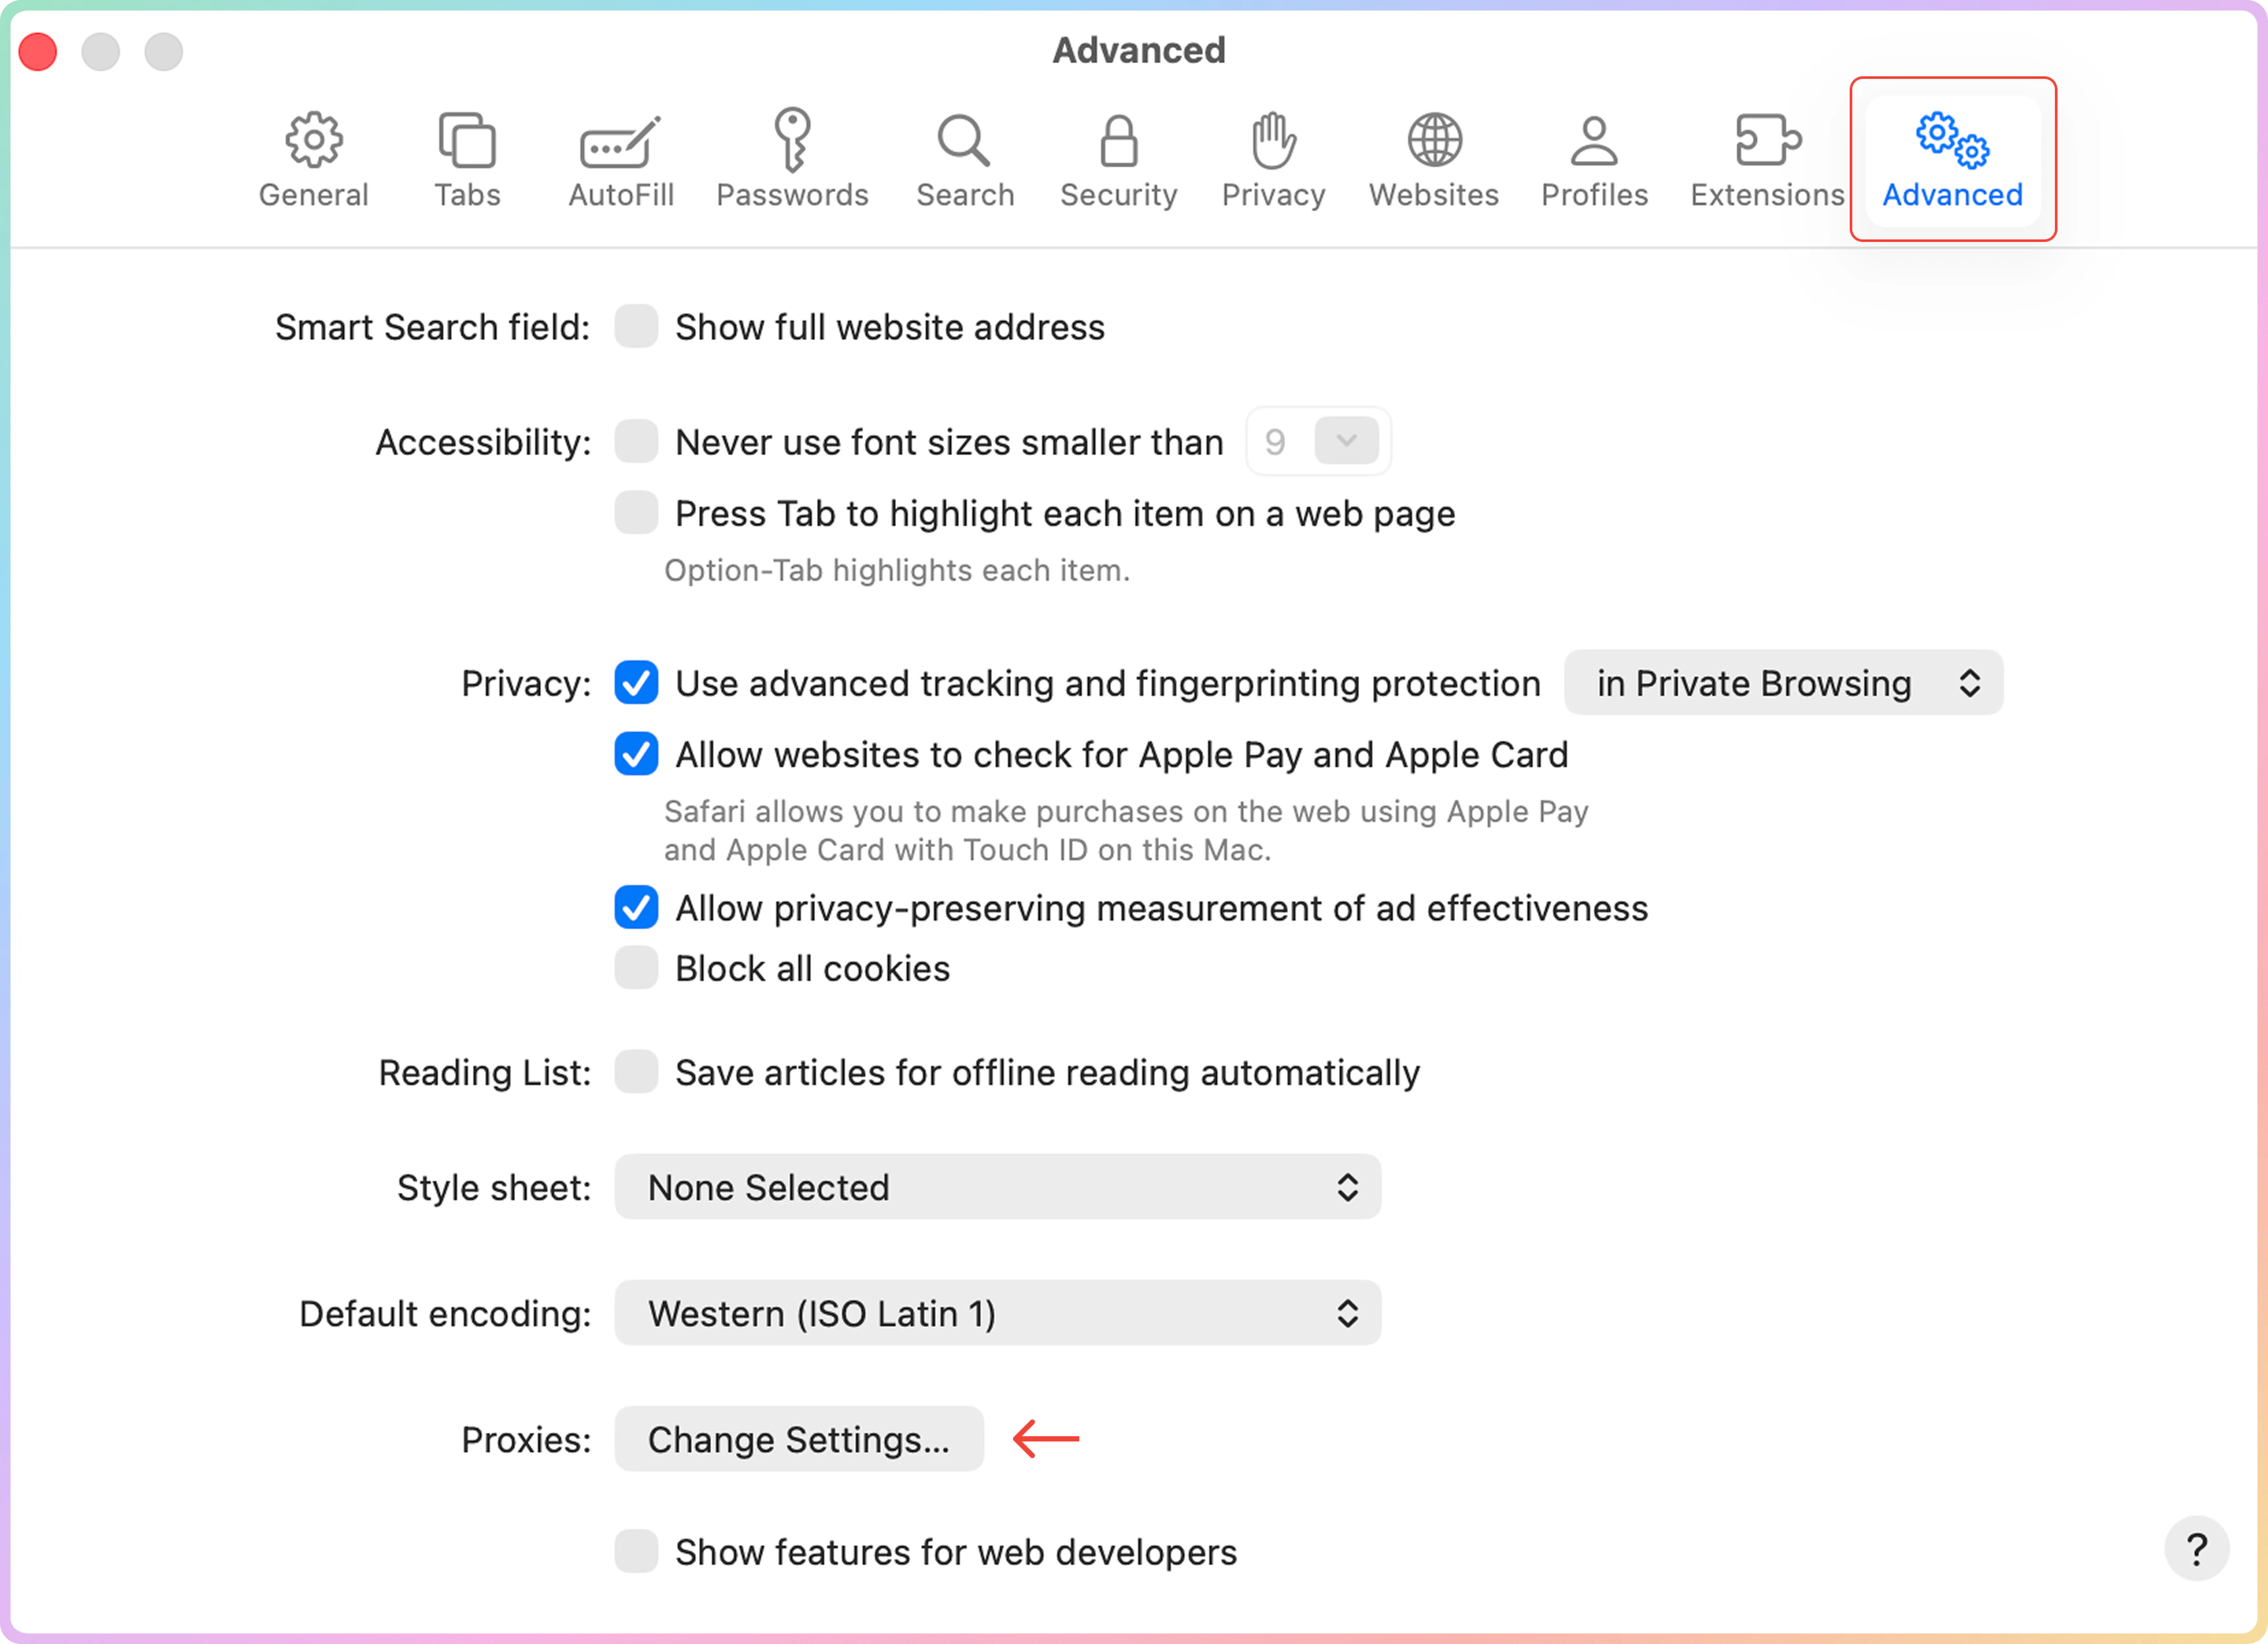
Task: Expand the Style sheet None Selected menu
Action: click(997, 1187)
